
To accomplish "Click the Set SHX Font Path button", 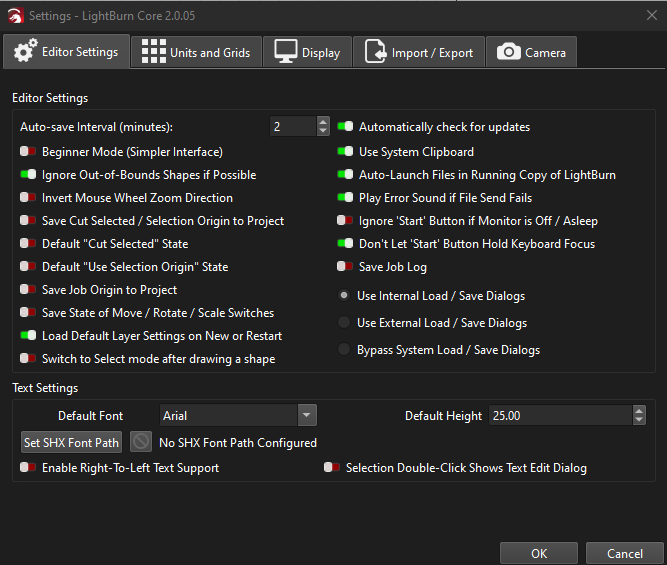I will pos(72,442).
